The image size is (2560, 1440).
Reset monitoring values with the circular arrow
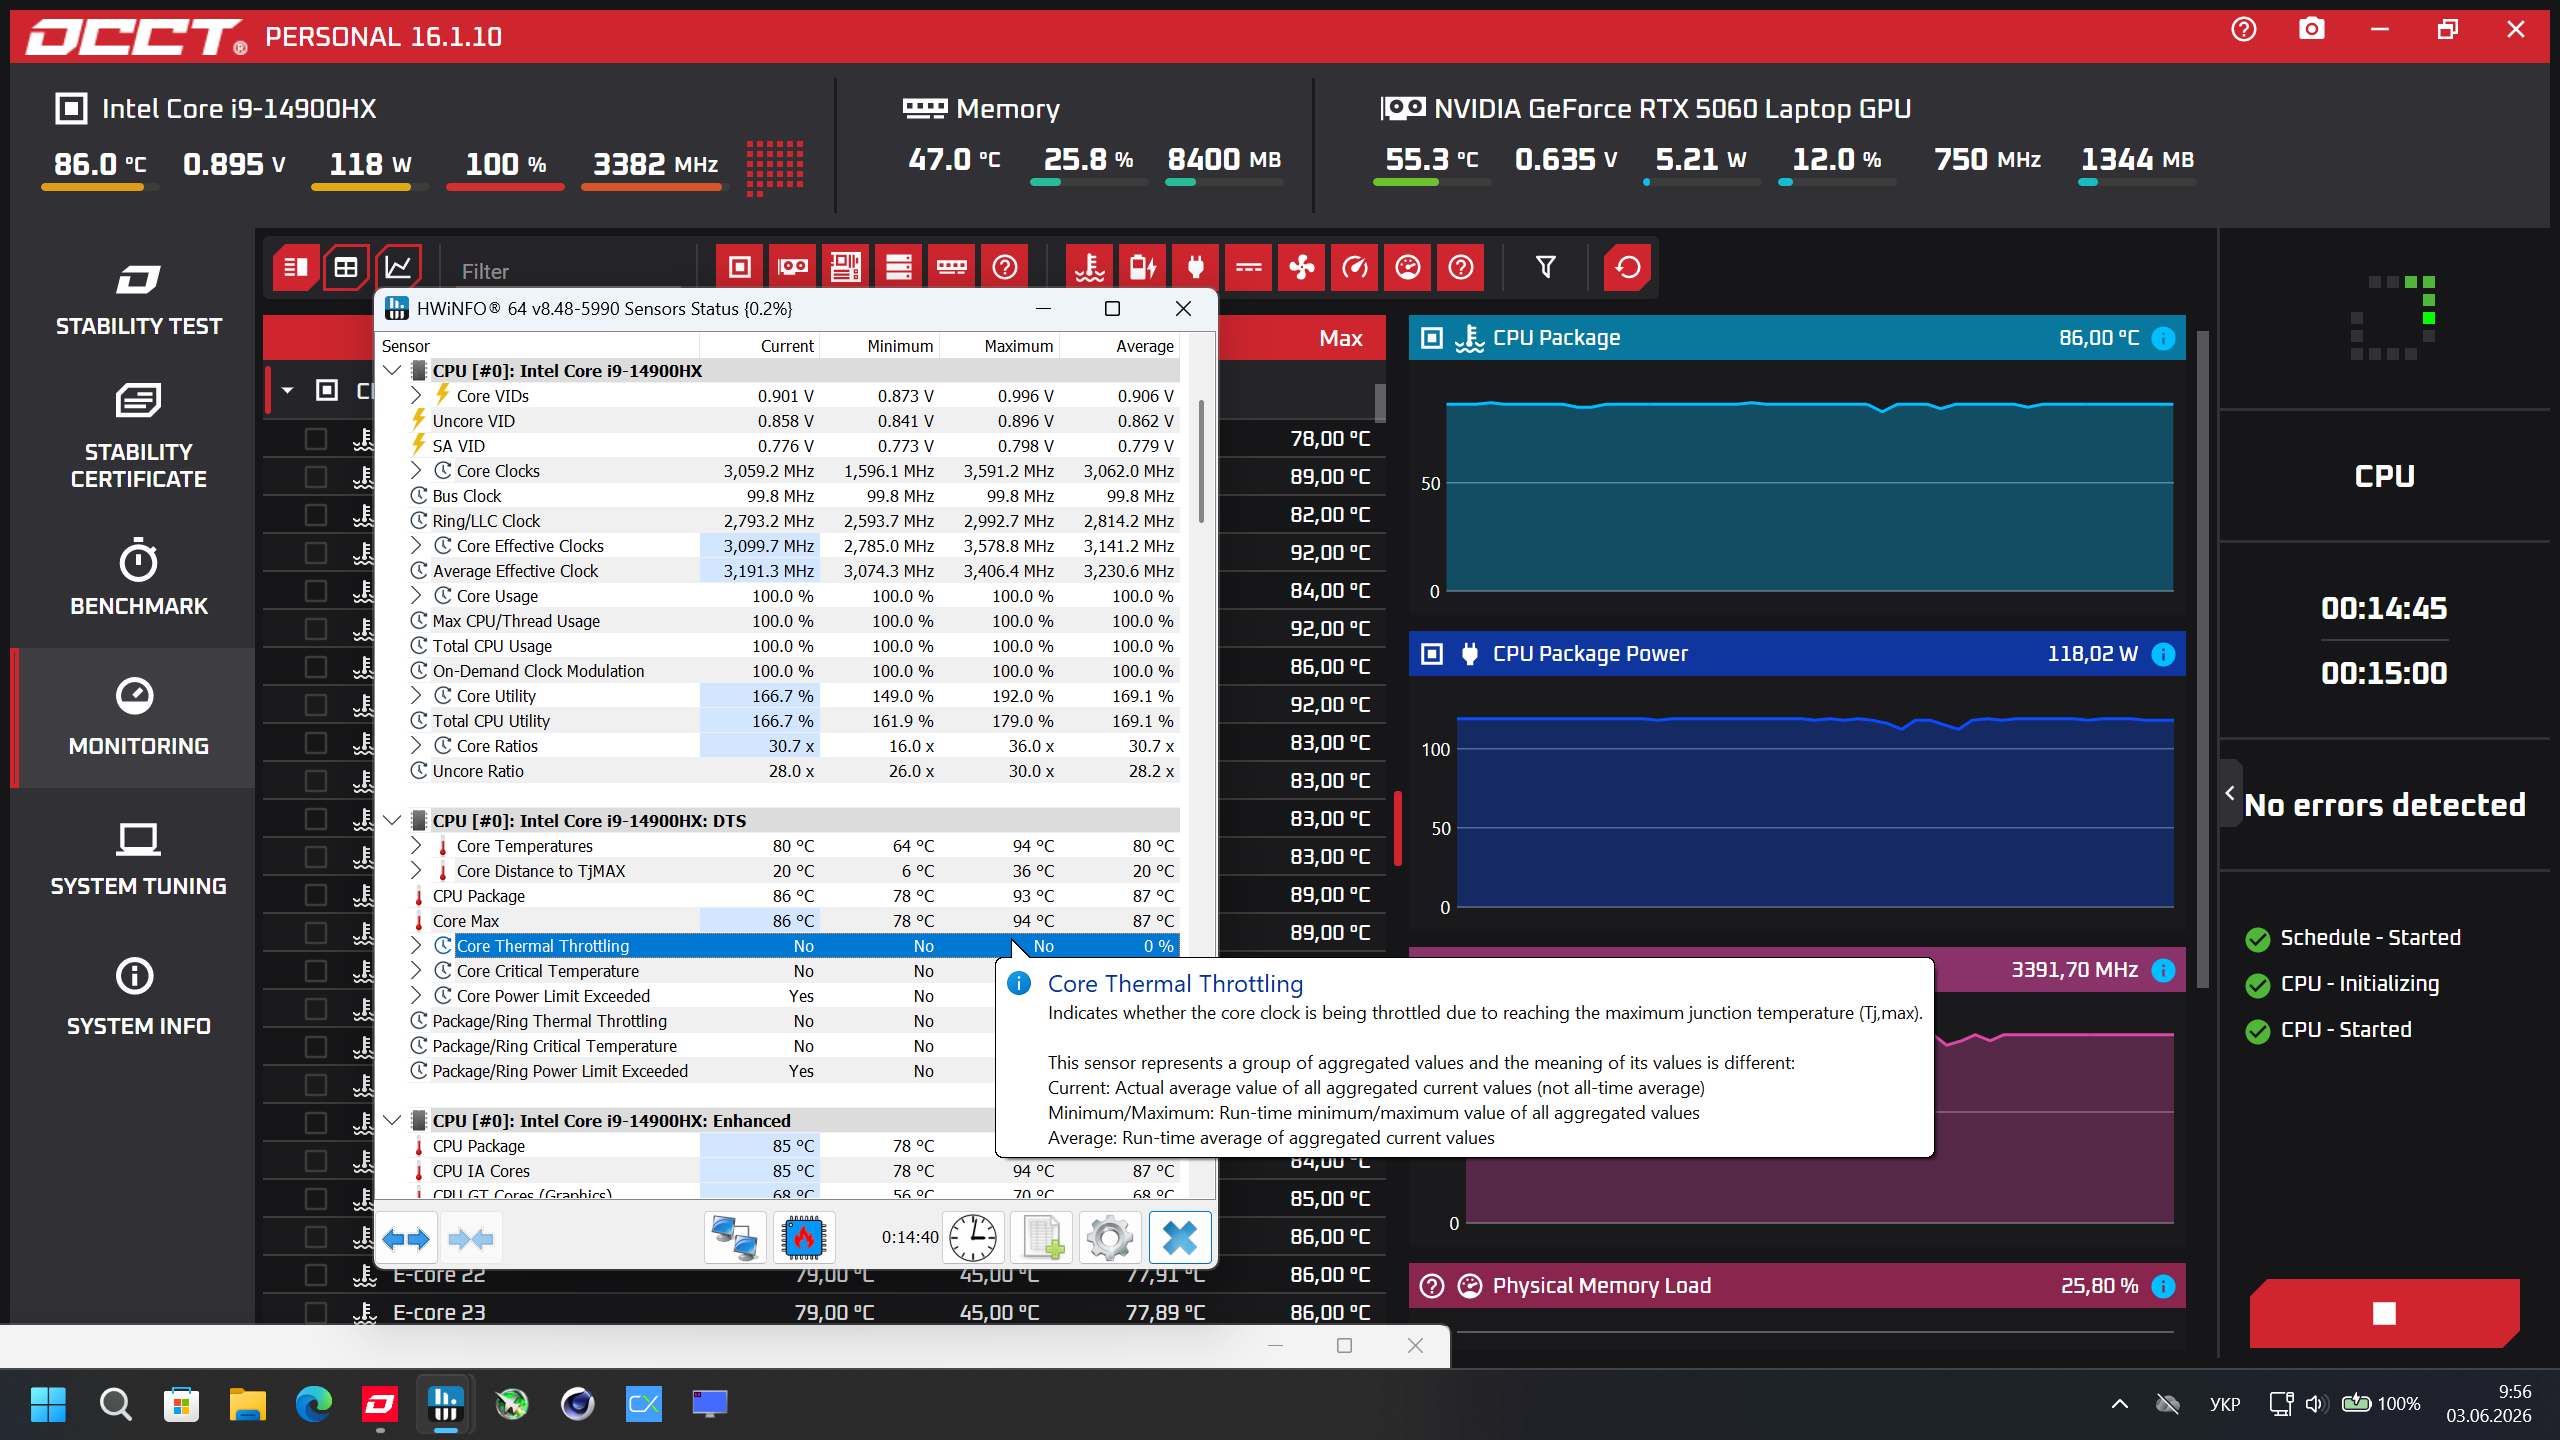tap(1628, 268)
